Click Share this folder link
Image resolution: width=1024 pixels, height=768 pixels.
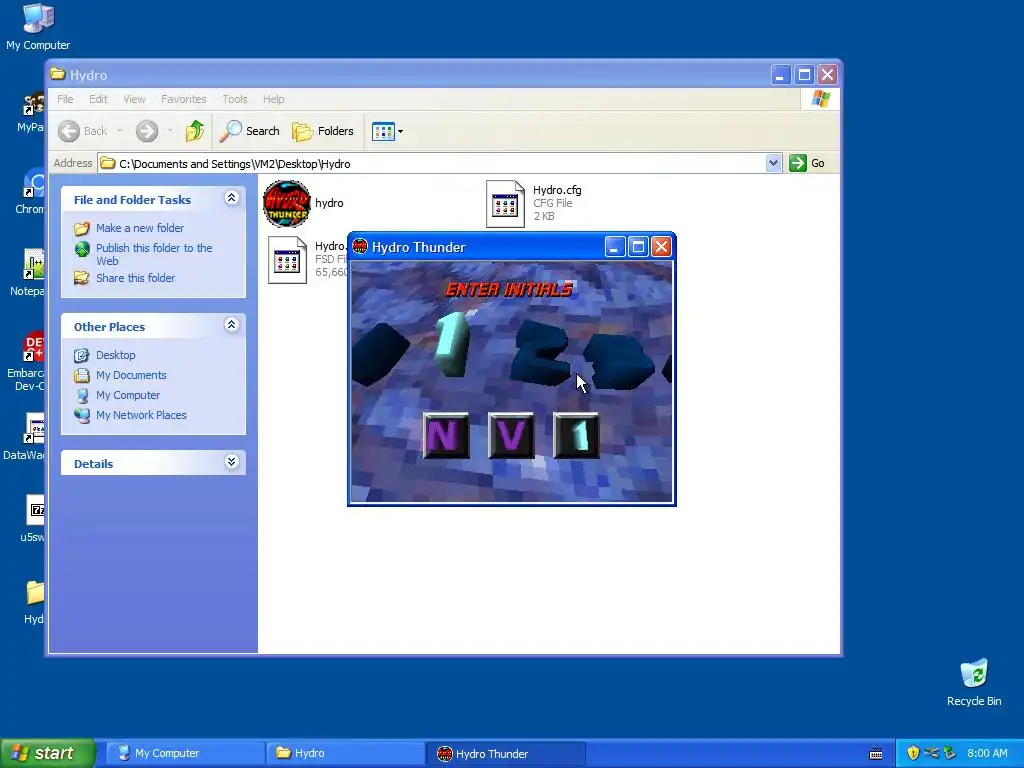coord(135,278)
